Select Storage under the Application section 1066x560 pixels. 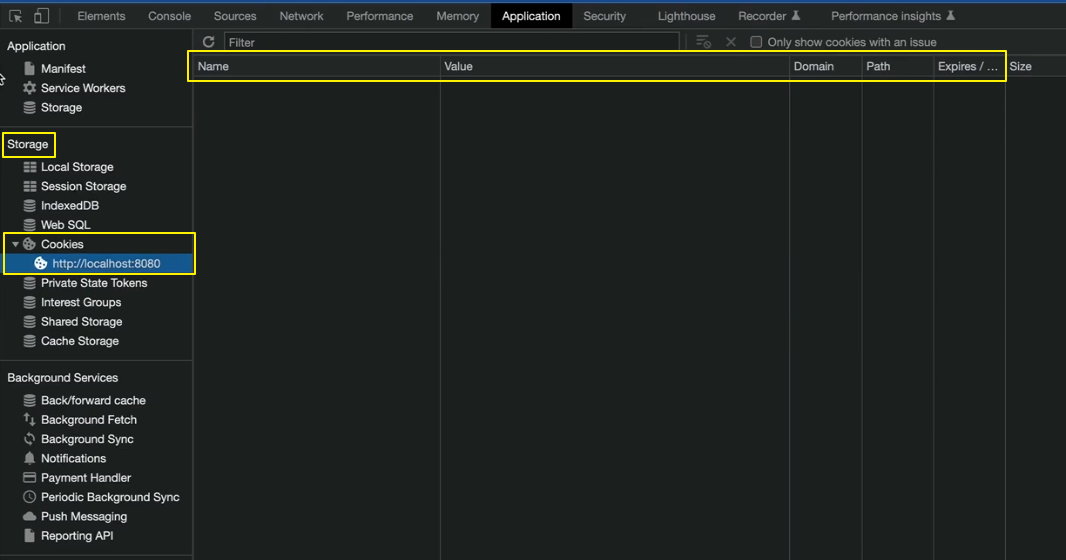point(61,107)
